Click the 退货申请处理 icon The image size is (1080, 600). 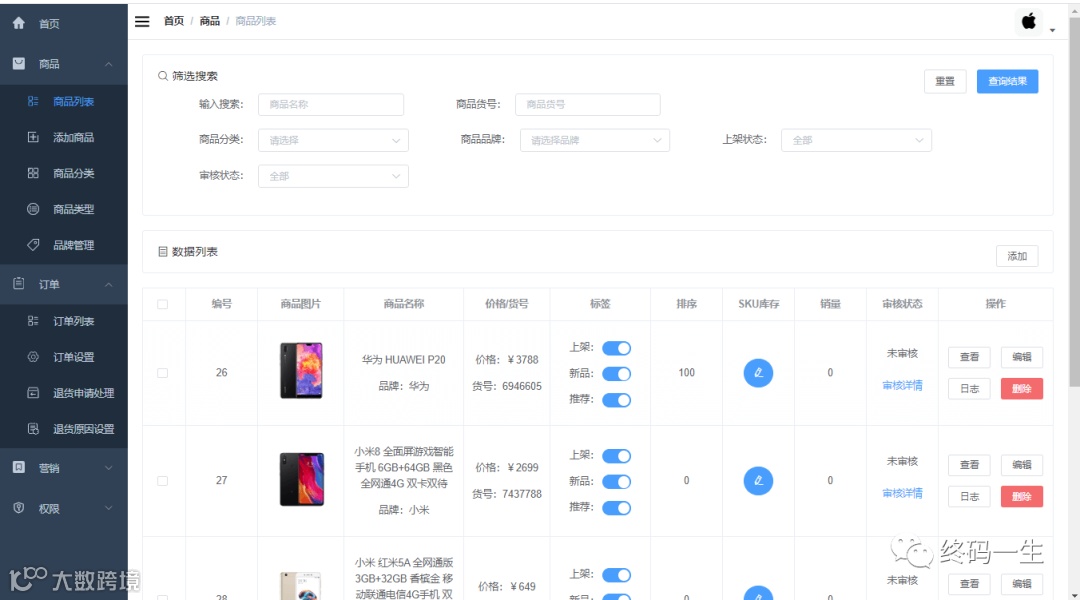(33, 393)
